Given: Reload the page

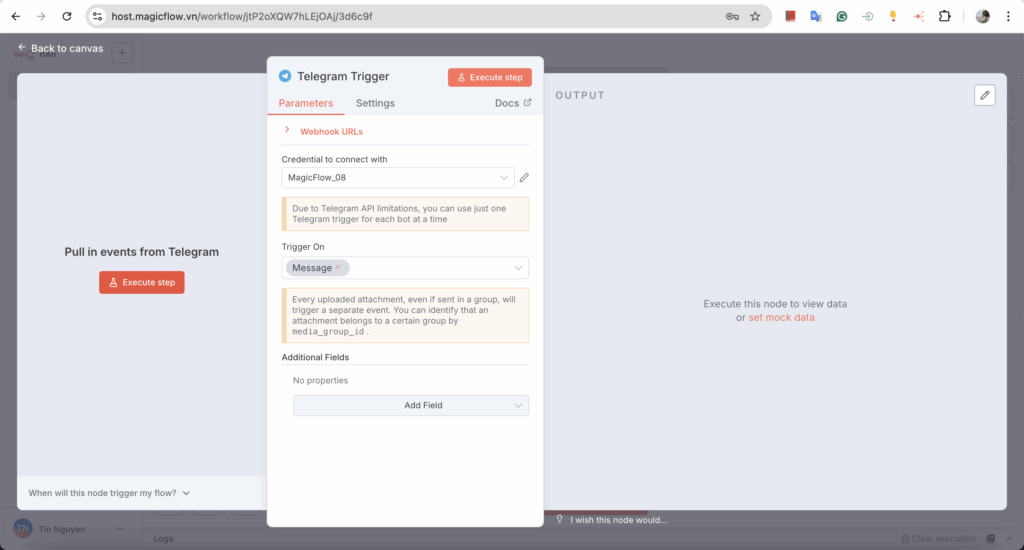Looking at the screenshot, I should tap(67, 16).
